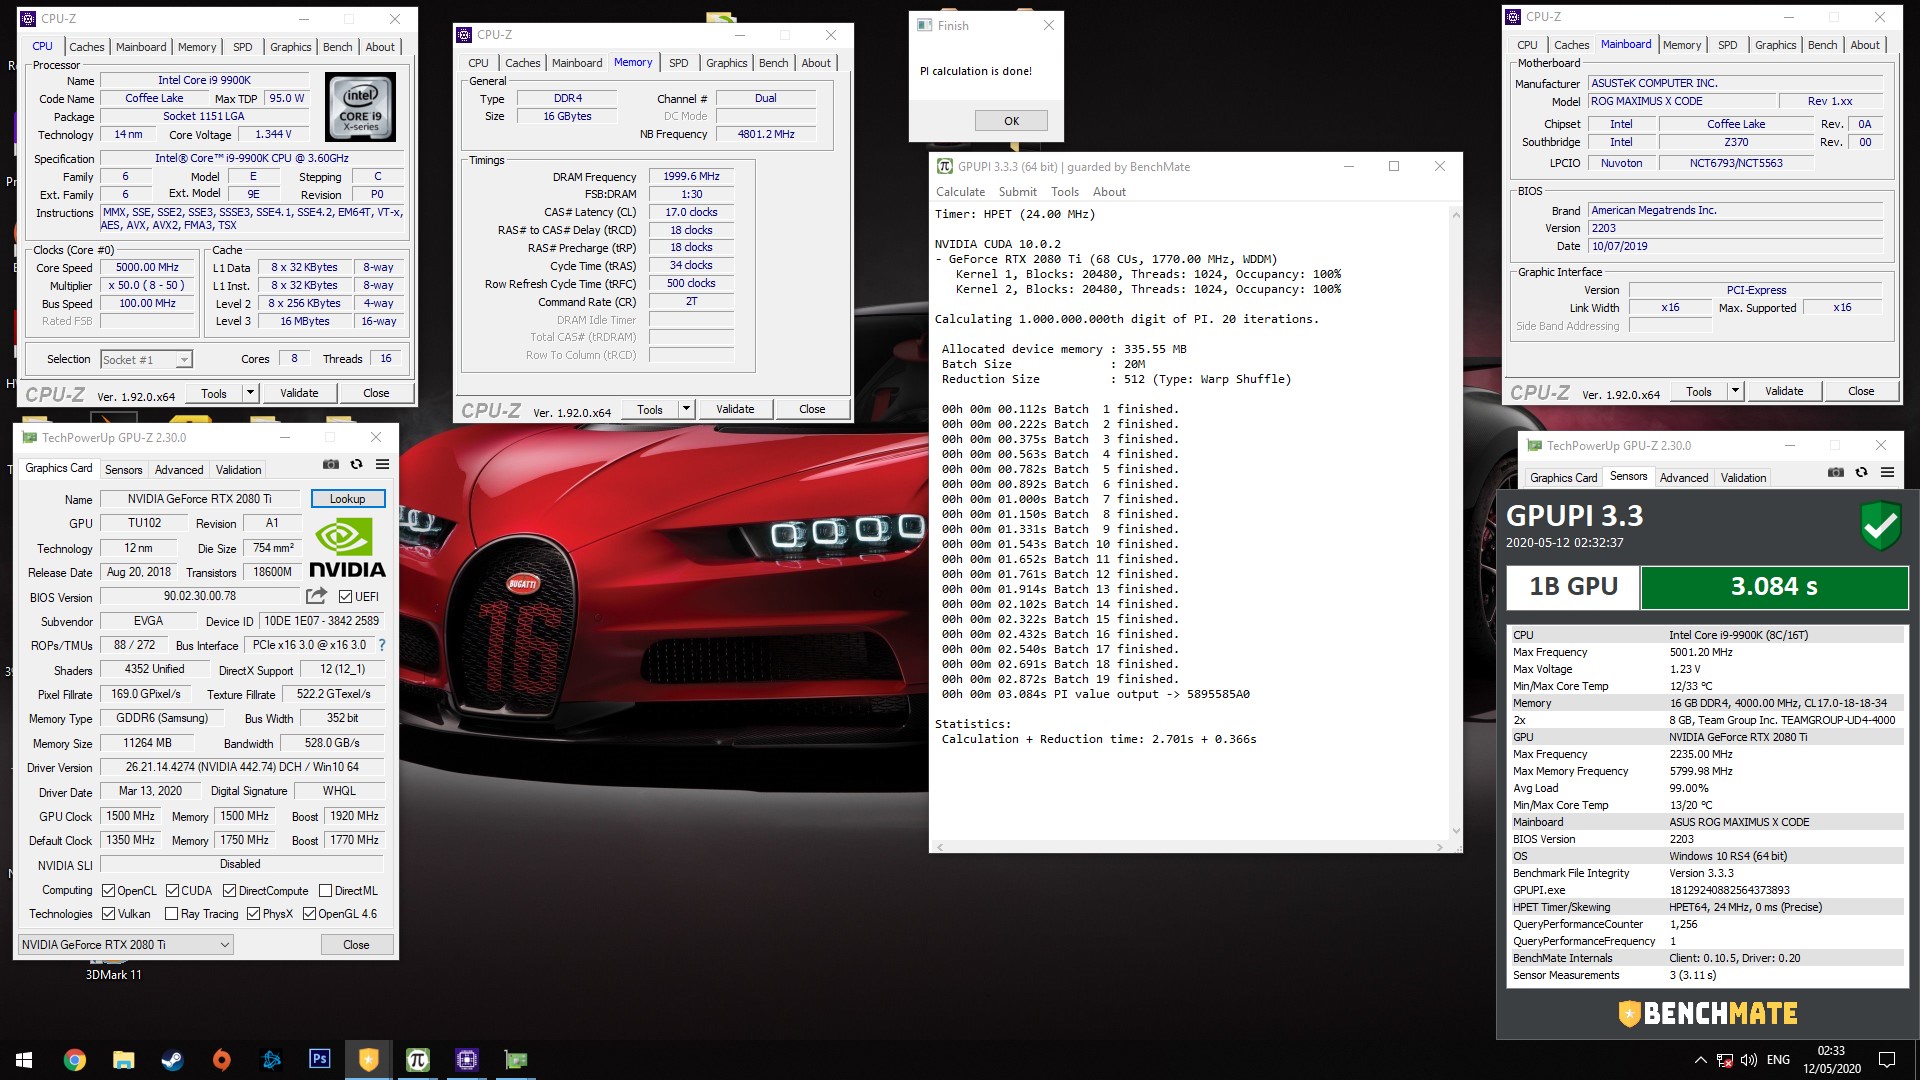Viewport: 1920px width, 1080px height.
Task: Toggle the OpenCL checkbox
Action: pos(109,891)
